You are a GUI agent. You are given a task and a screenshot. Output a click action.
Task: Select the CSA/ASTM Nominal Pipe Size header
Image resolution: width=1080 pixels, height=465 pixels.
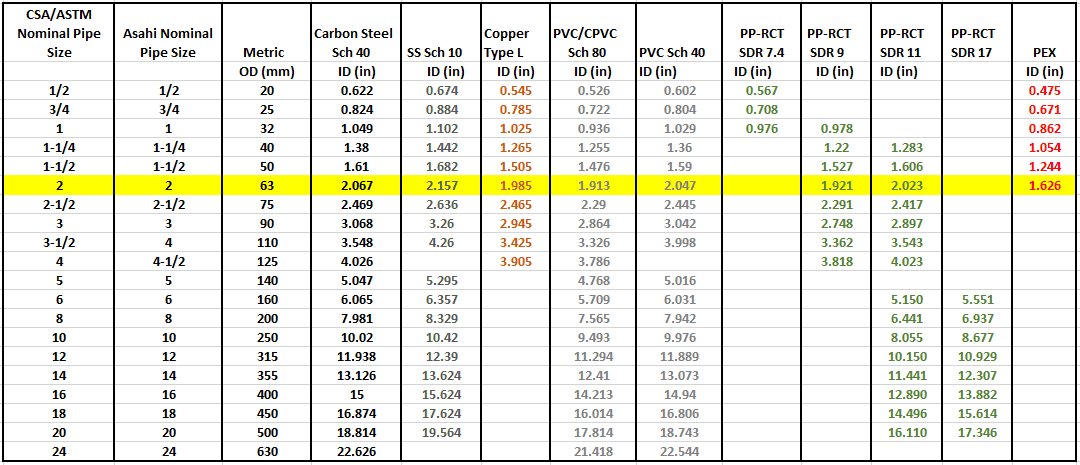(58, 32)
